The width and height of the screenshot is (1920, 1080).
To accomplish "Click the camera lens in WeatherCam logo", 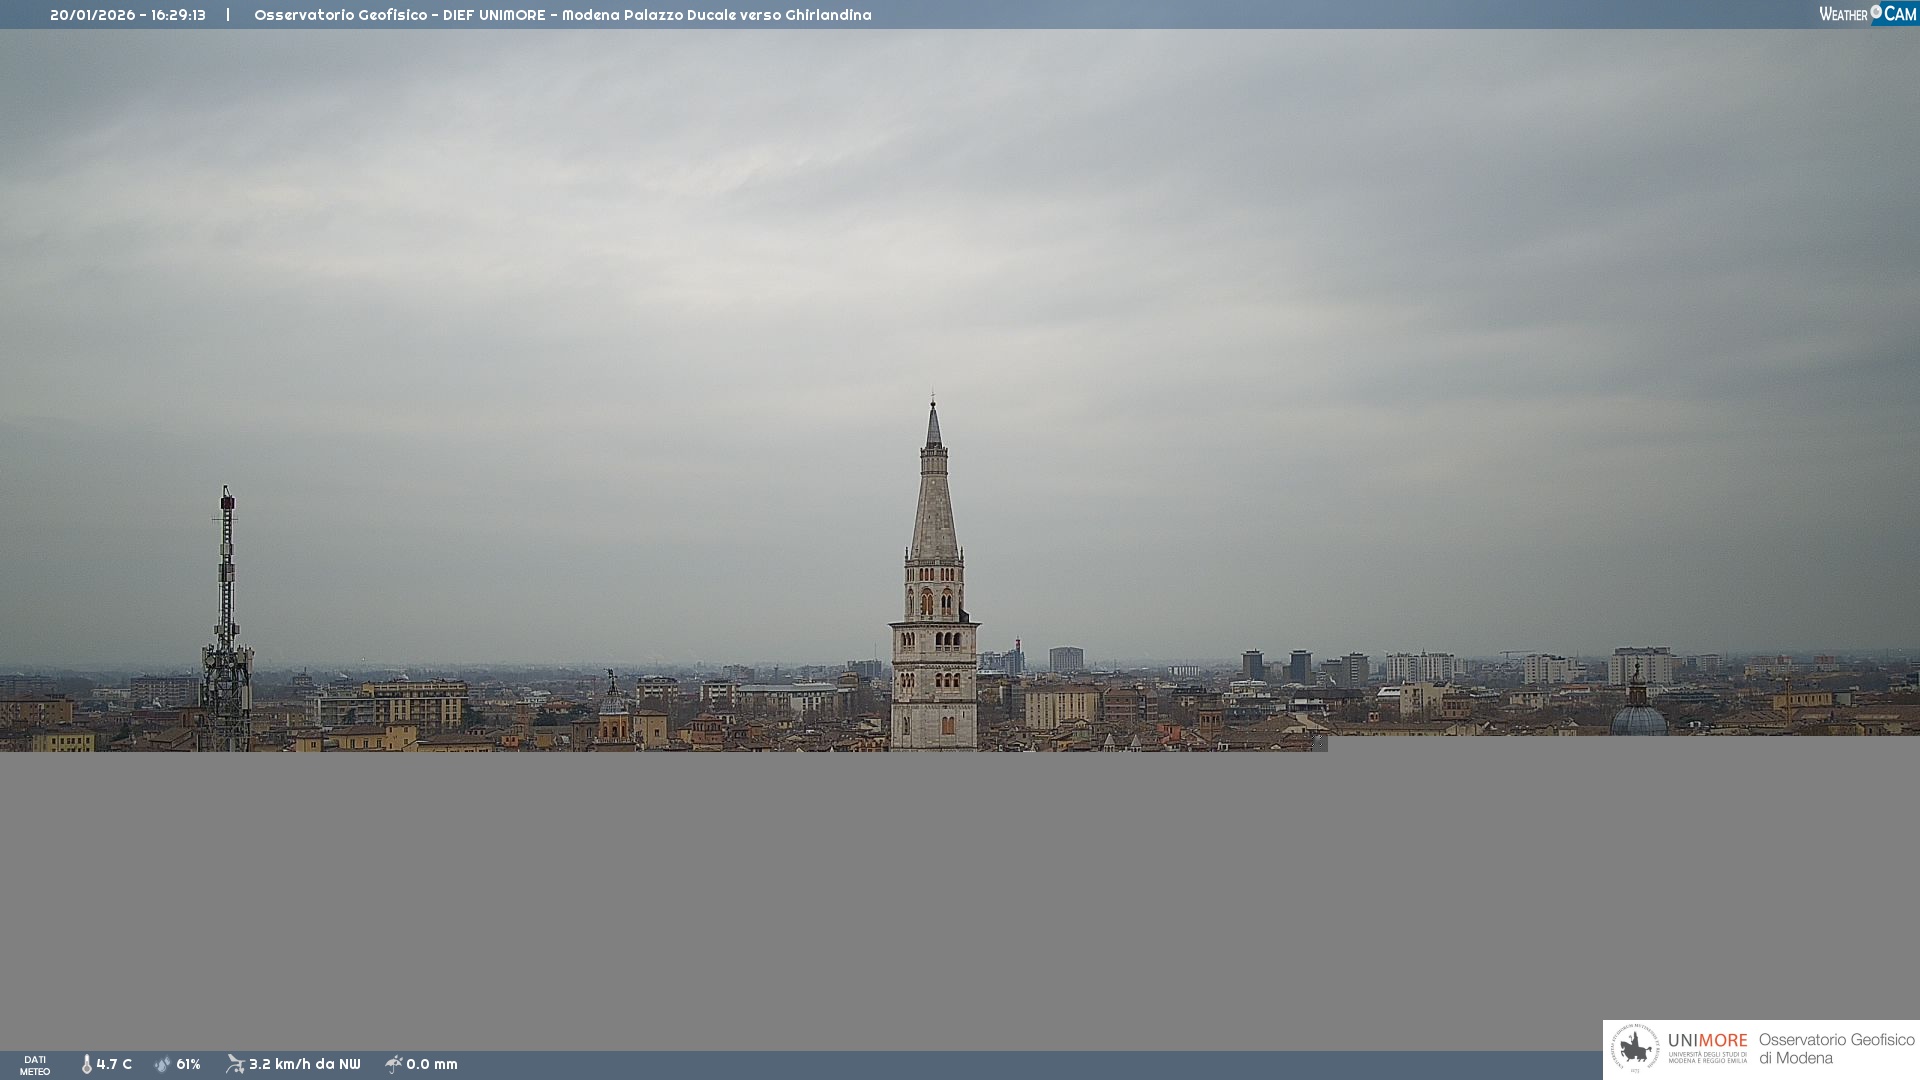I will [1876, 12].
